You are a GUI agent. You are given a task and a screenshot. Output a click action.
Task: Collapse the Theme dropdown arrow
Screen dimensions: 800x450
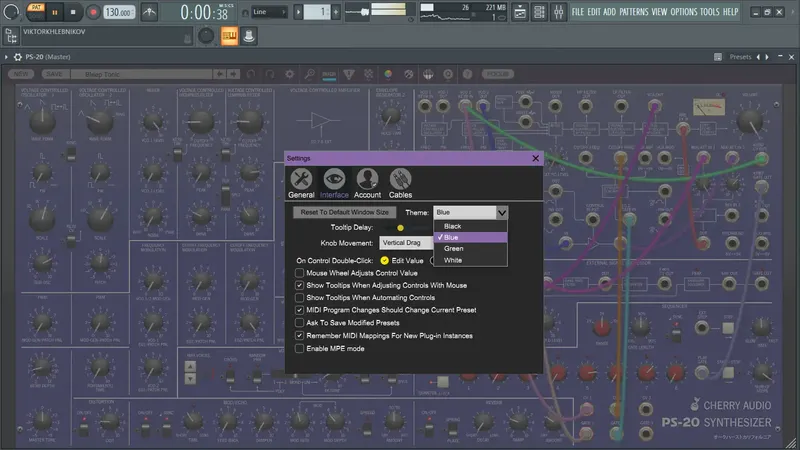(x=502, y=212)
